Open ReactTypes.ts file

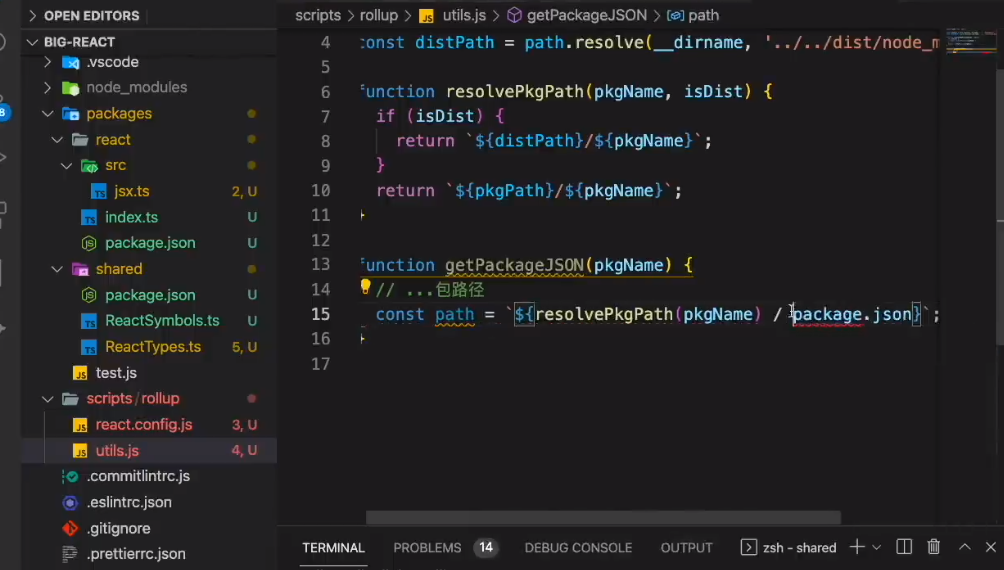(x=153, y=346)
